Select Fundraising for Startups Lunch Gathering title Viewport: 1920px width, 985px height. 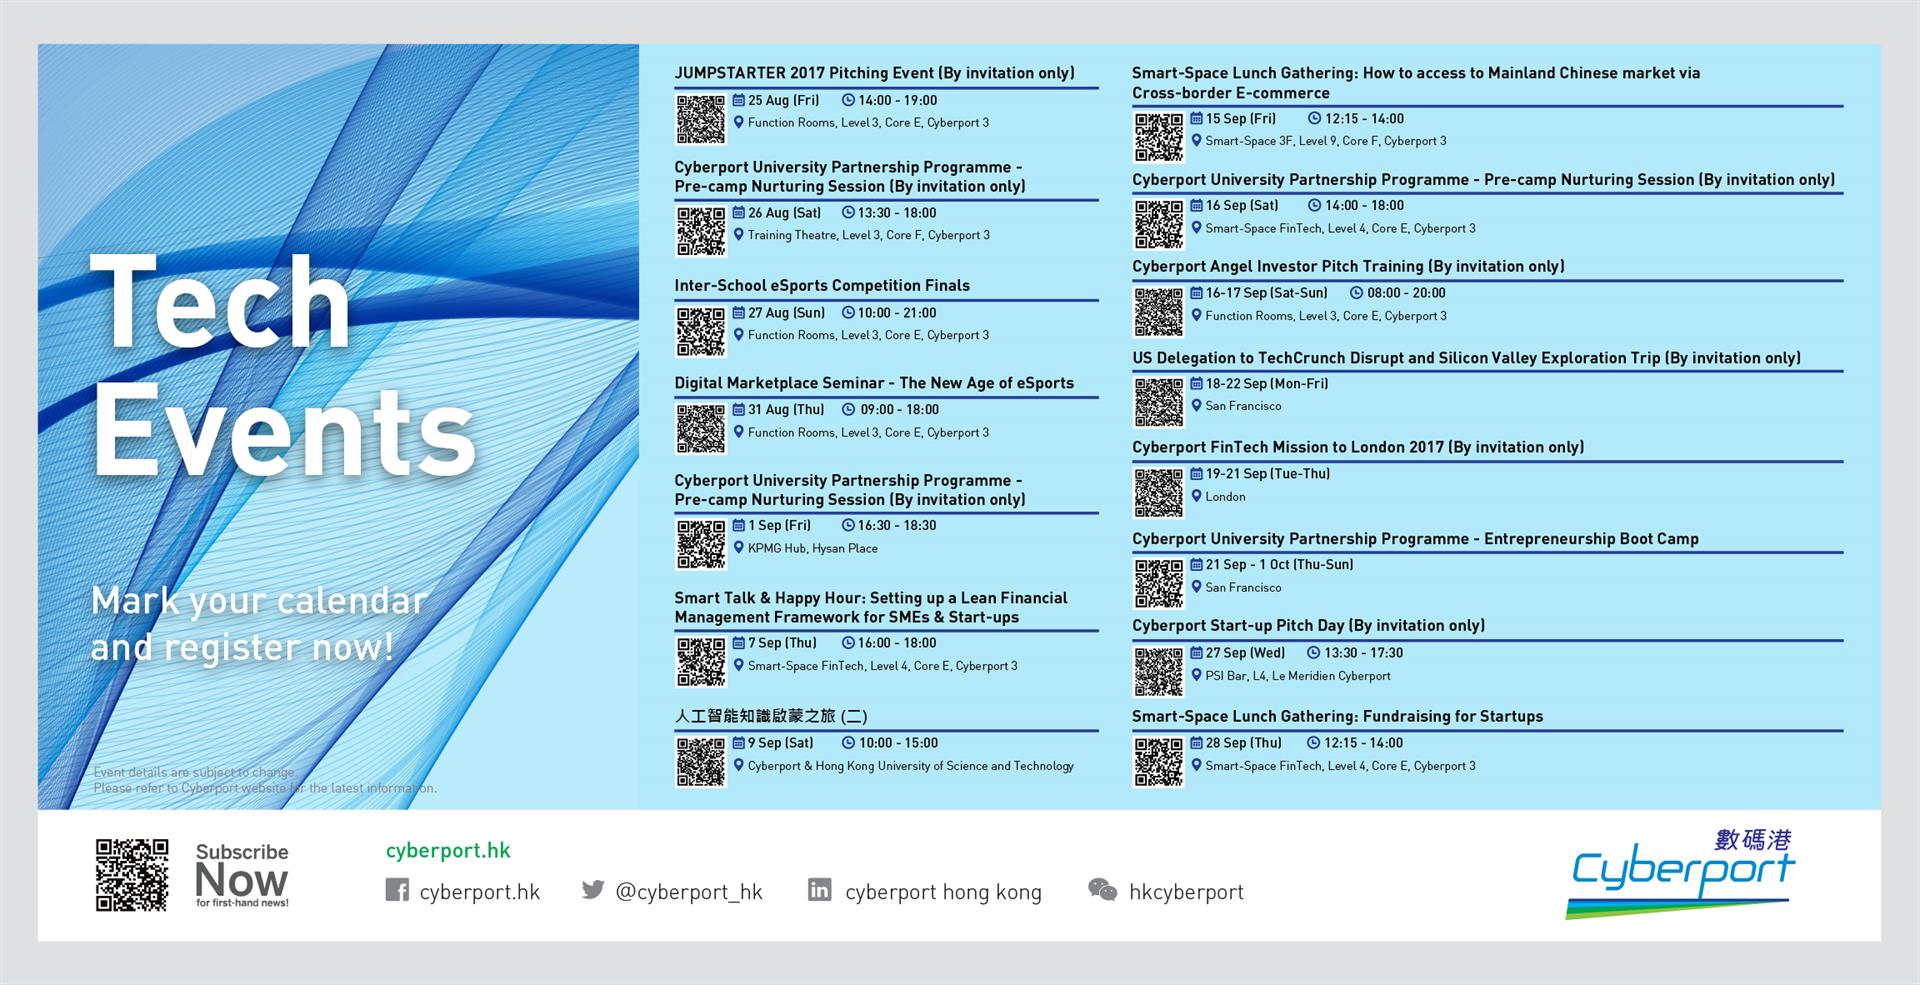1337,717
